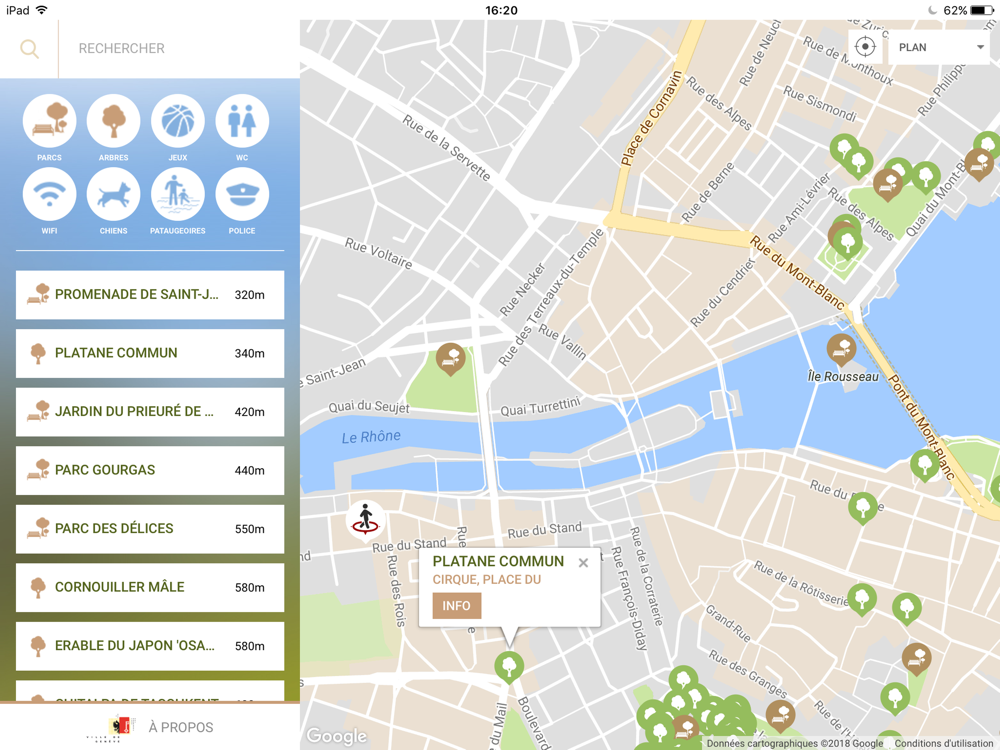Tap tree marker on Rue de la Rôtisserie
The image size is (1000, 750).
862,599
